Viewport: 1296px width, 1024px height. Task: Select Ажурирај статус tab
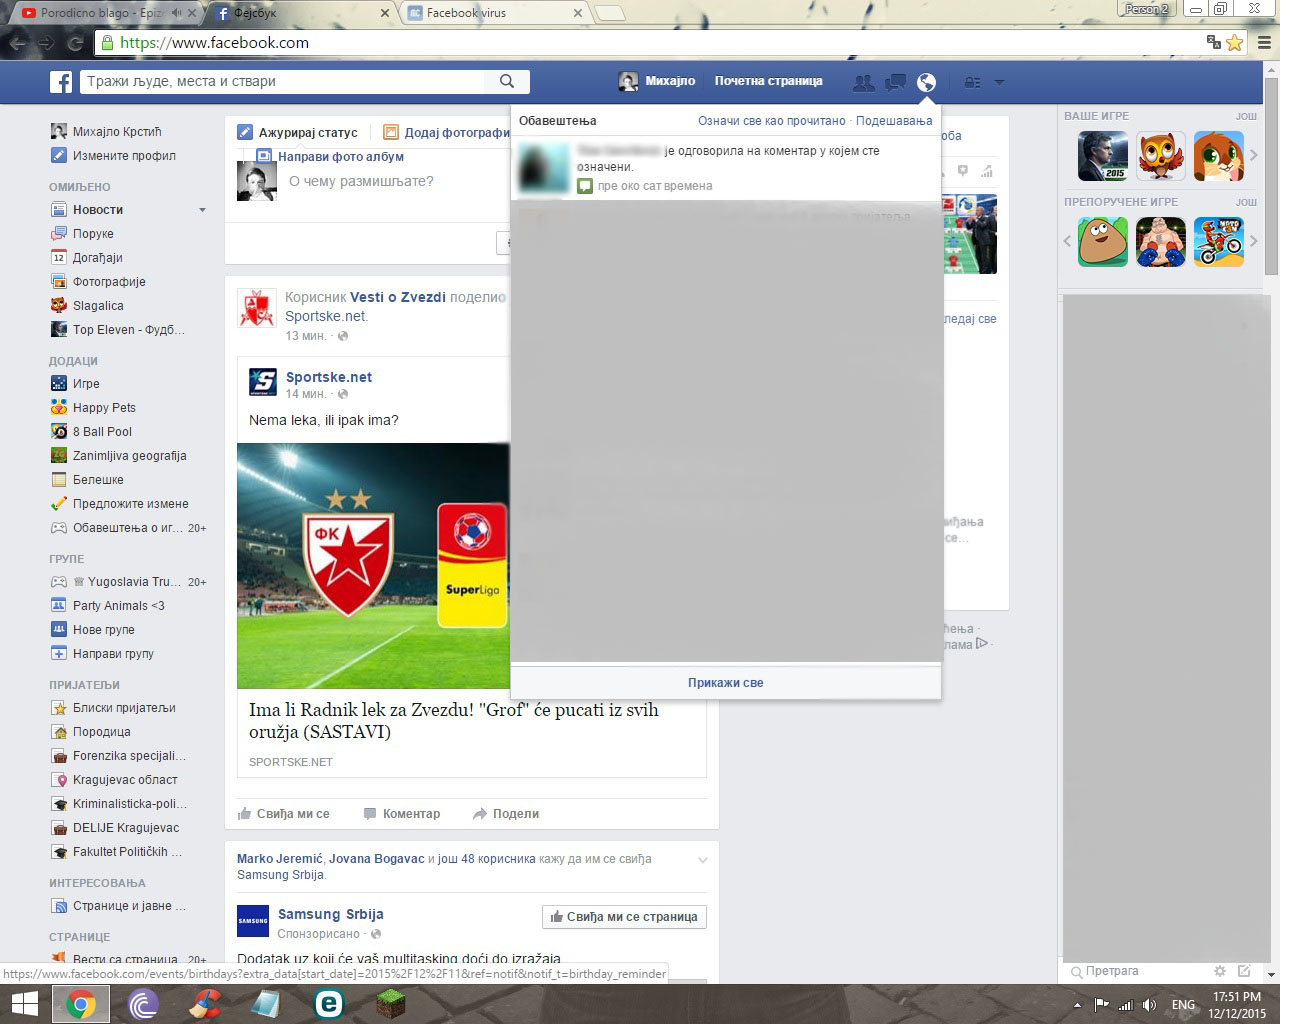298,132
